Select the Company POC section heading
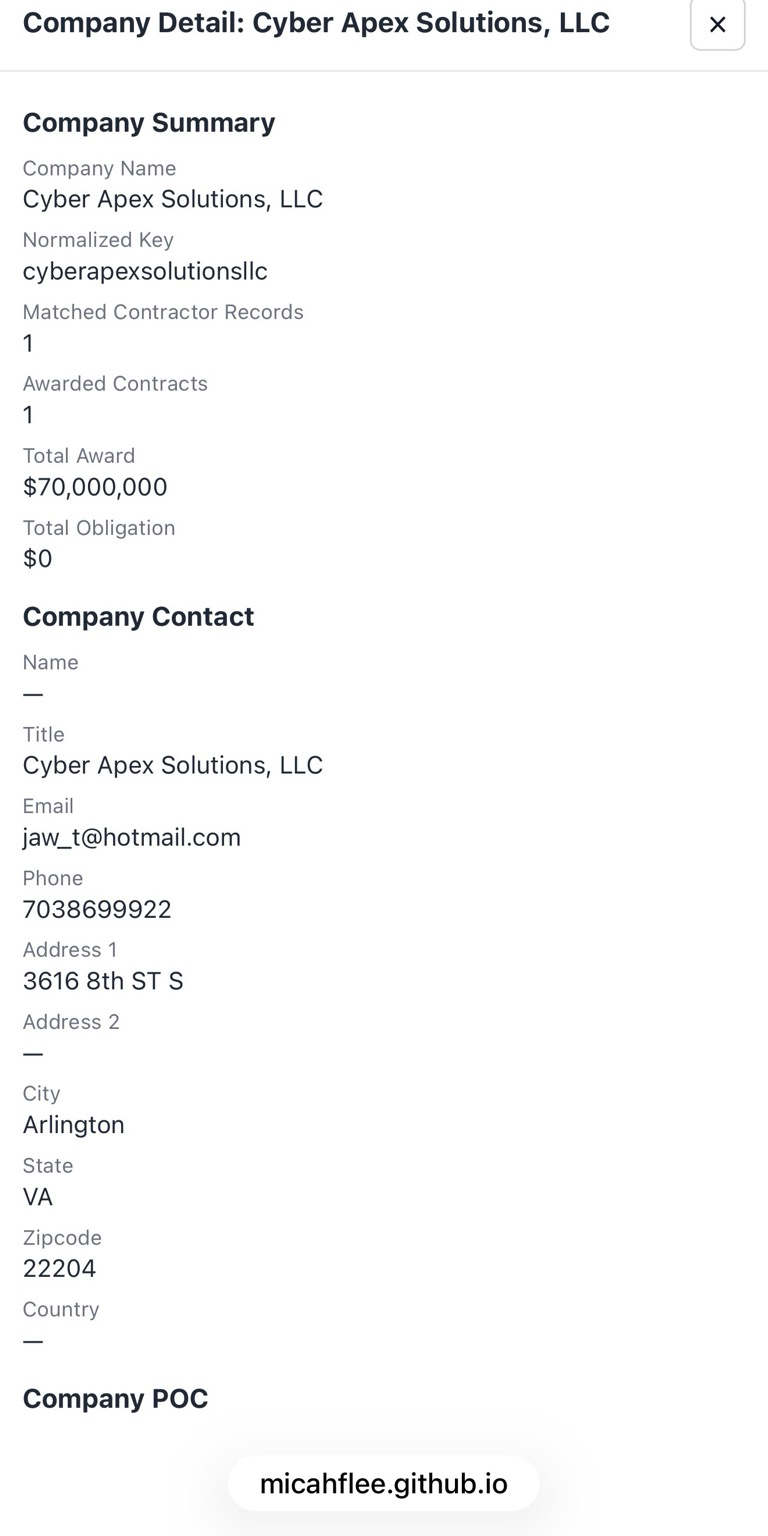768x1536 pixels. coord(115,1398)
